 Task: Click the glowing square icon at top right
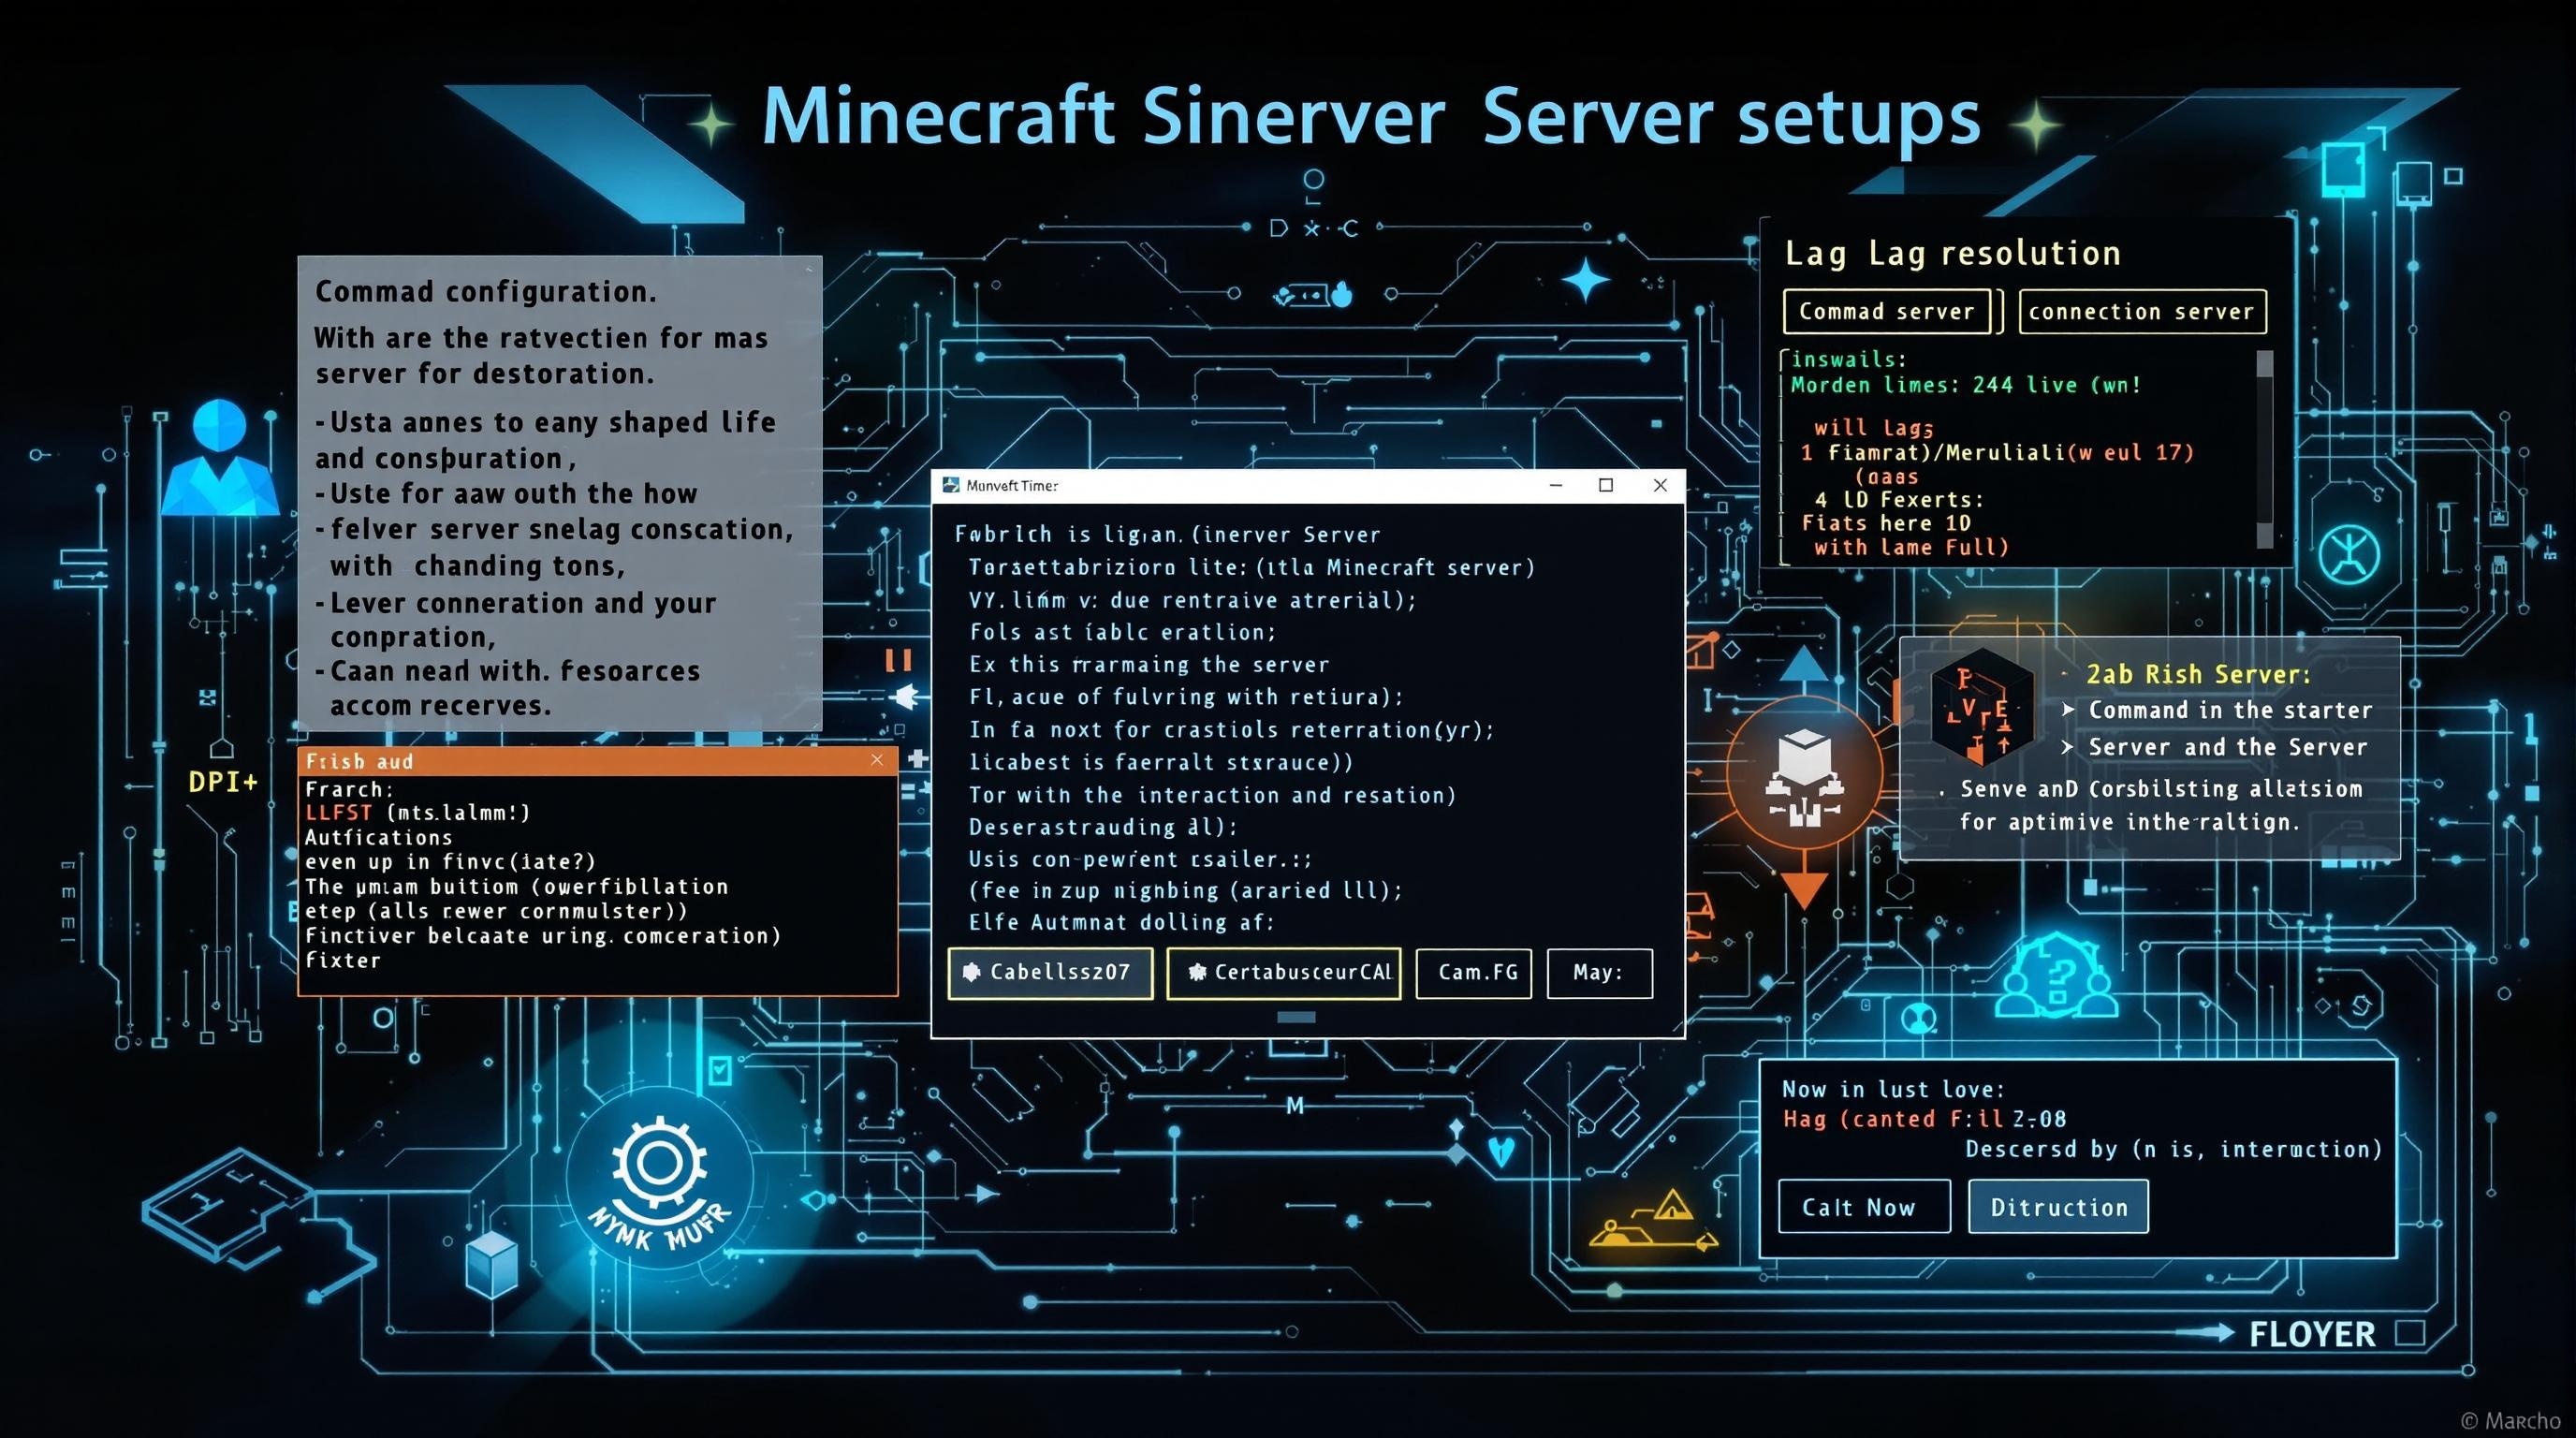point(2343,170)
